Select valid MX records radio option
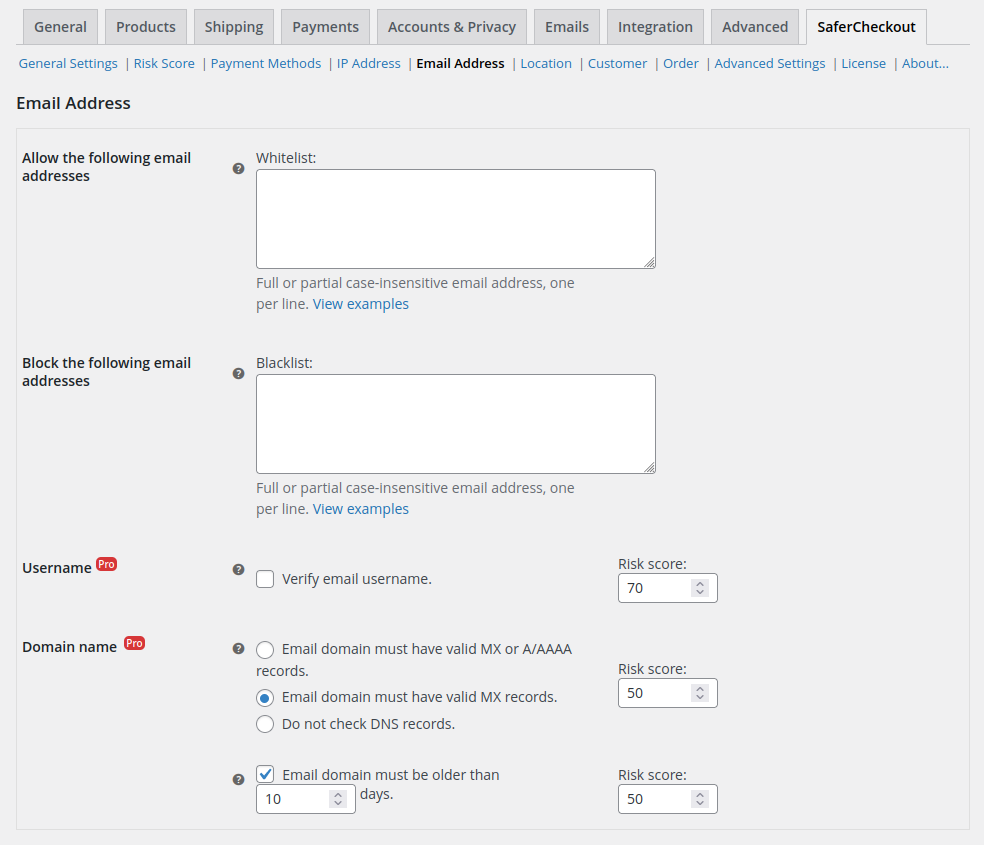The image size is (984, 845). tap(265, 698)
